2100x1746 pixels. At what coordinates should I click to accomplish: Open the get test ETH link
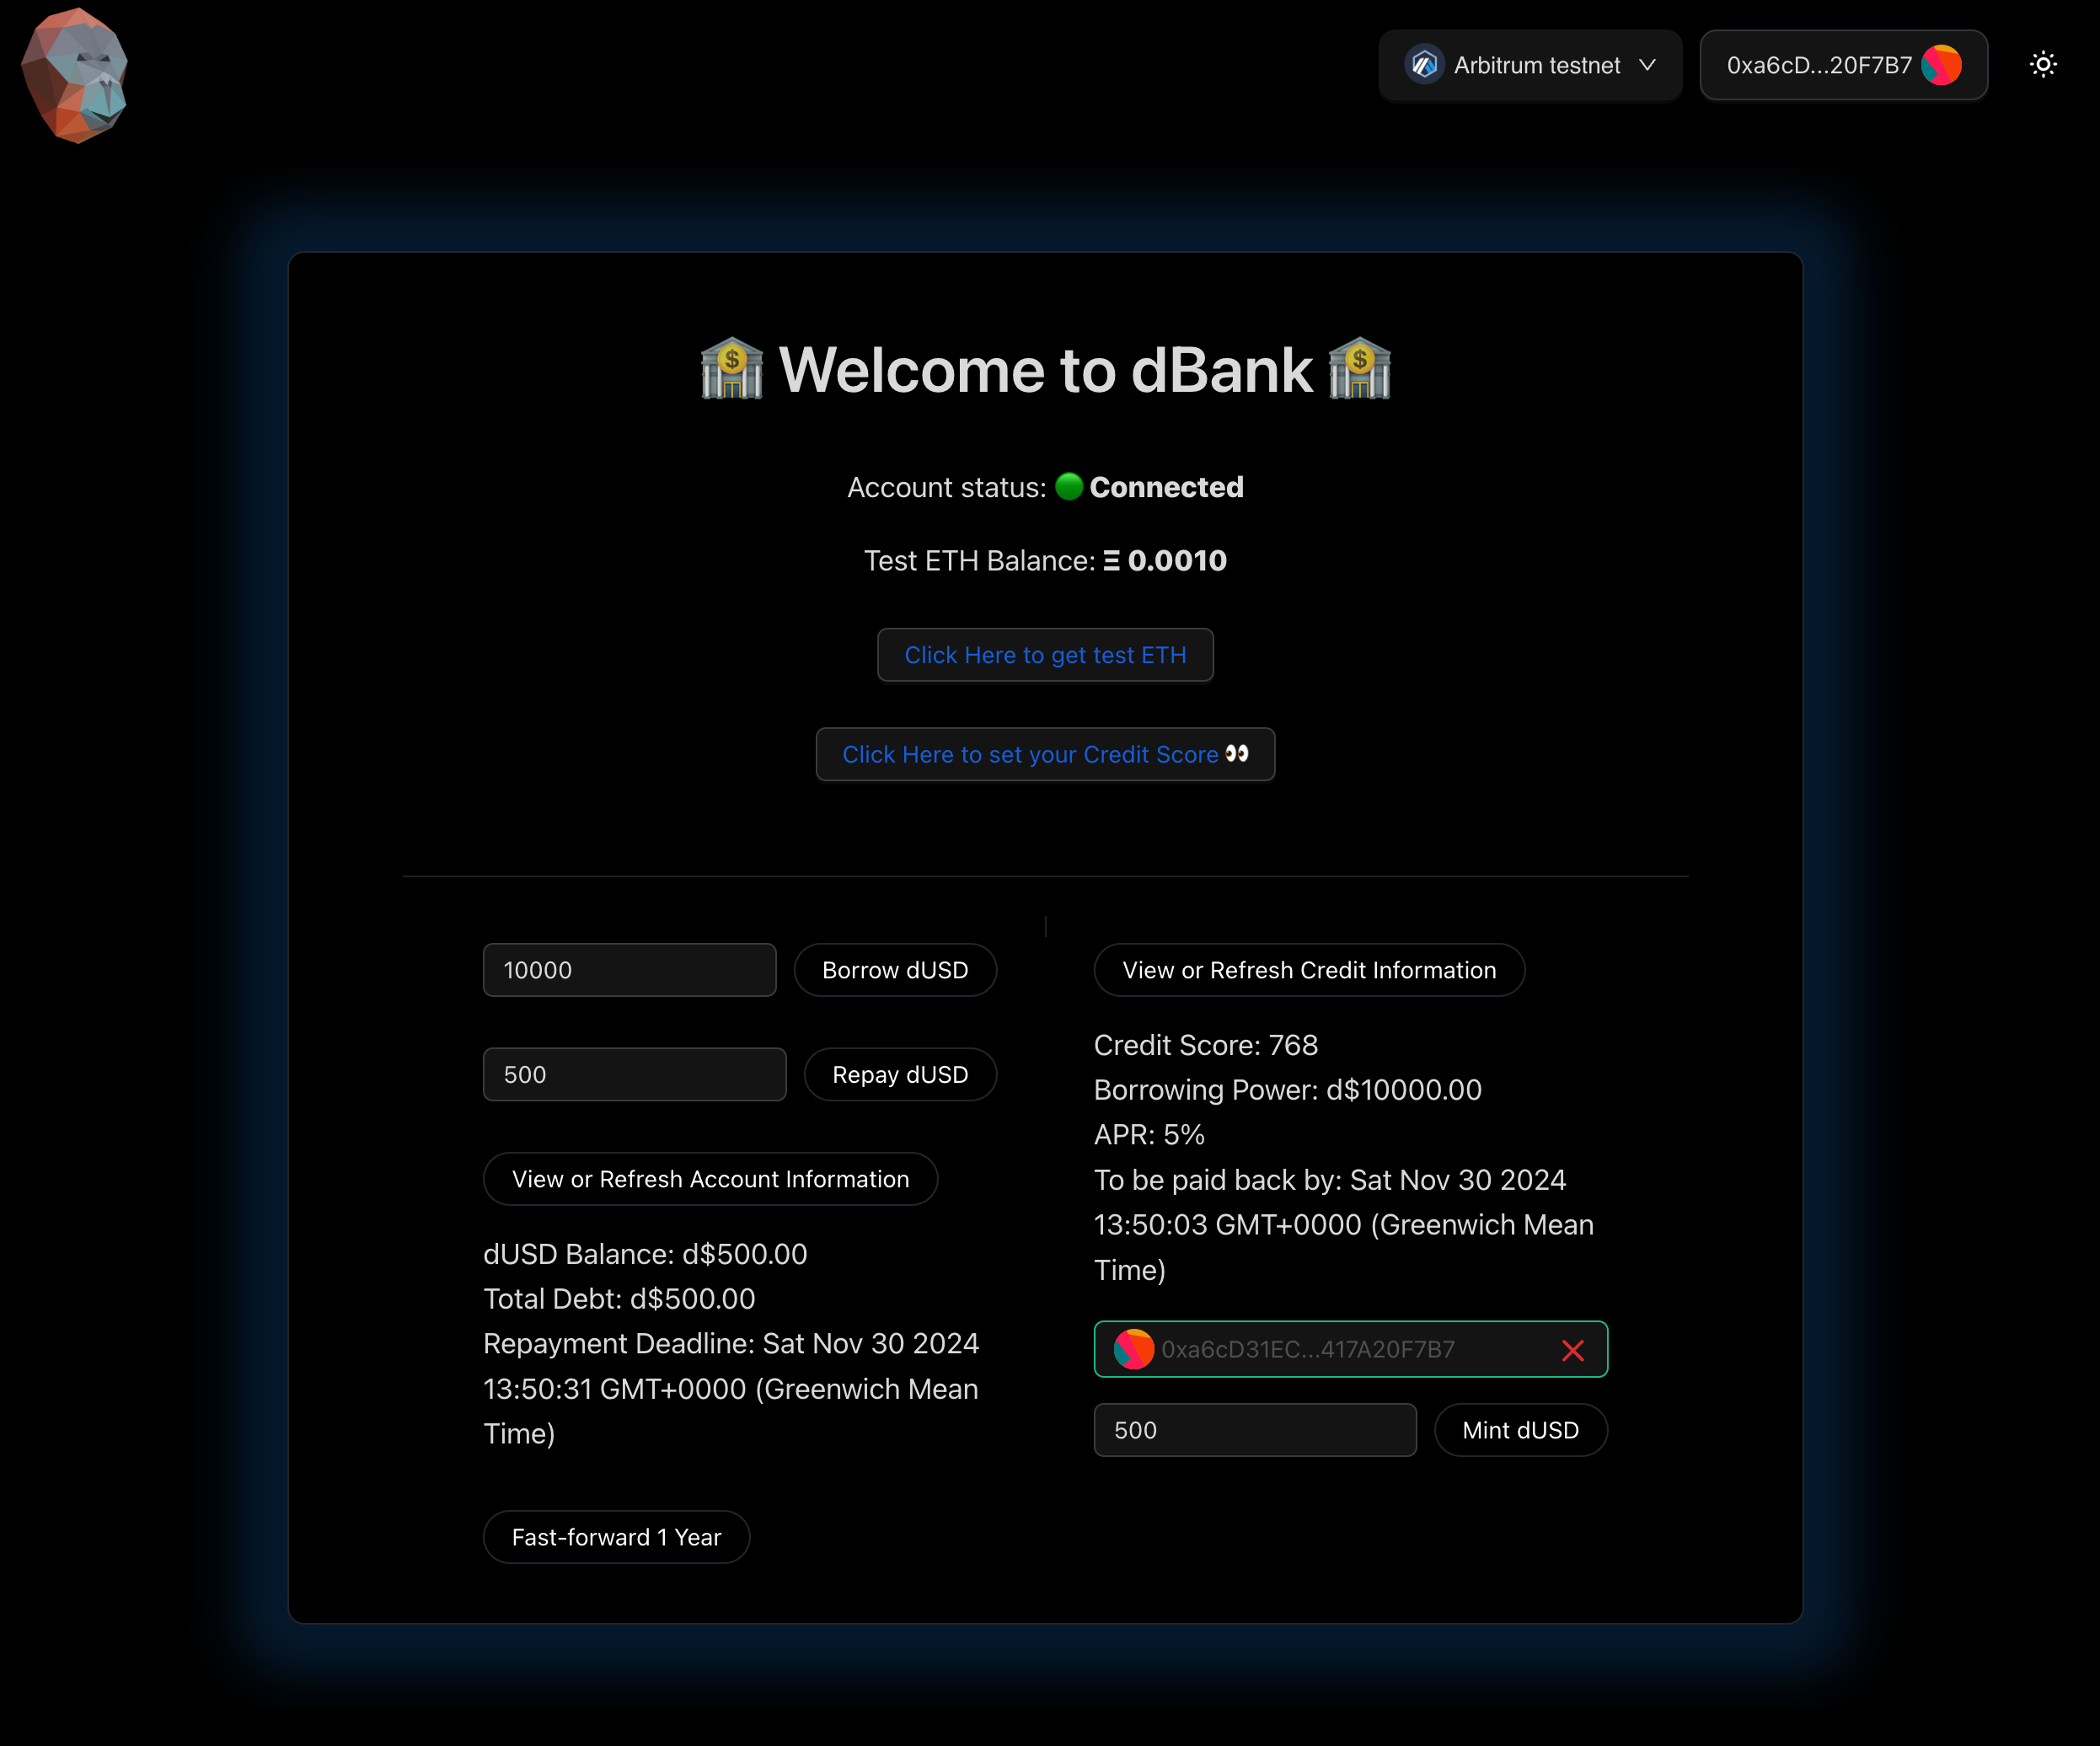[1045, 655]
